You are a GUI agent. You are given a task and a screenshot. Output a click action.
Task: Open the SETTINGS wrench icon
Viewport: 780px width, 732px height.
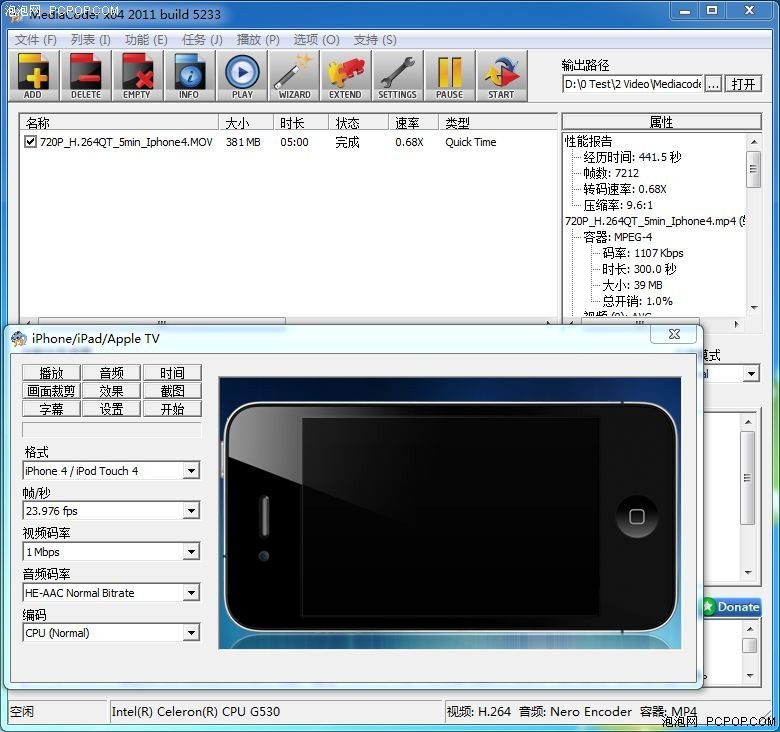[397, 76]
